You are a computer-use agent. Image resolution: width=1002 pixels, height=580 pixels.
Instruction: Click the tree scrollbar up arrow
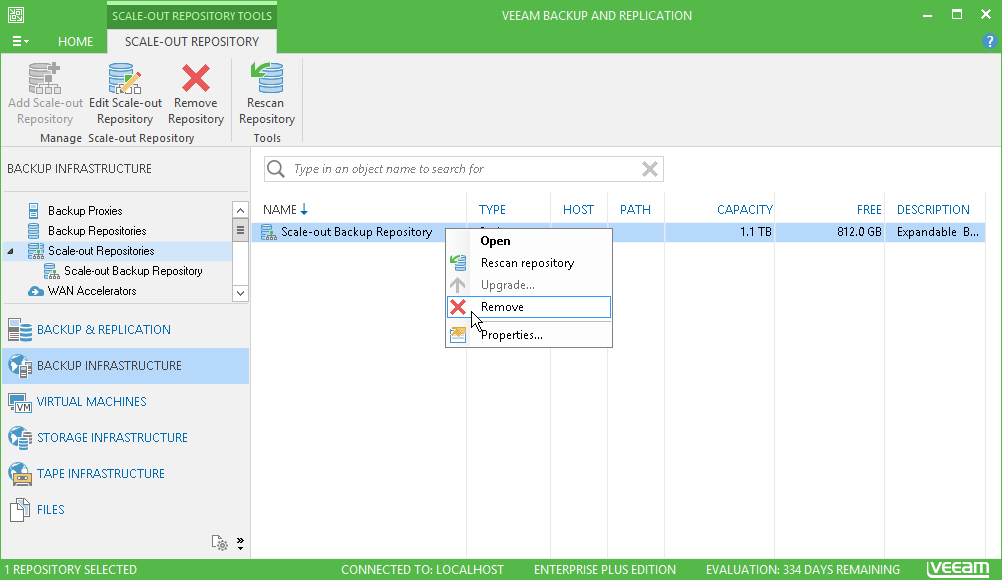240,210
